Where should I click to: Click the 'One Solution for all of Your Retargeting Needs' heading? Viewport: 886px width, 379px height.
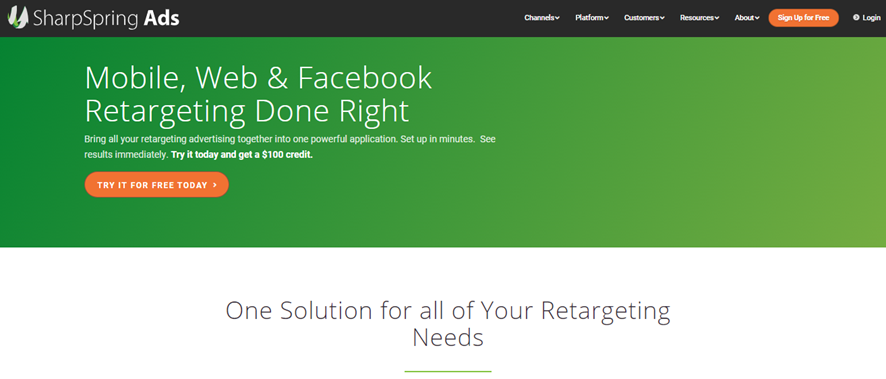[448, 324]
